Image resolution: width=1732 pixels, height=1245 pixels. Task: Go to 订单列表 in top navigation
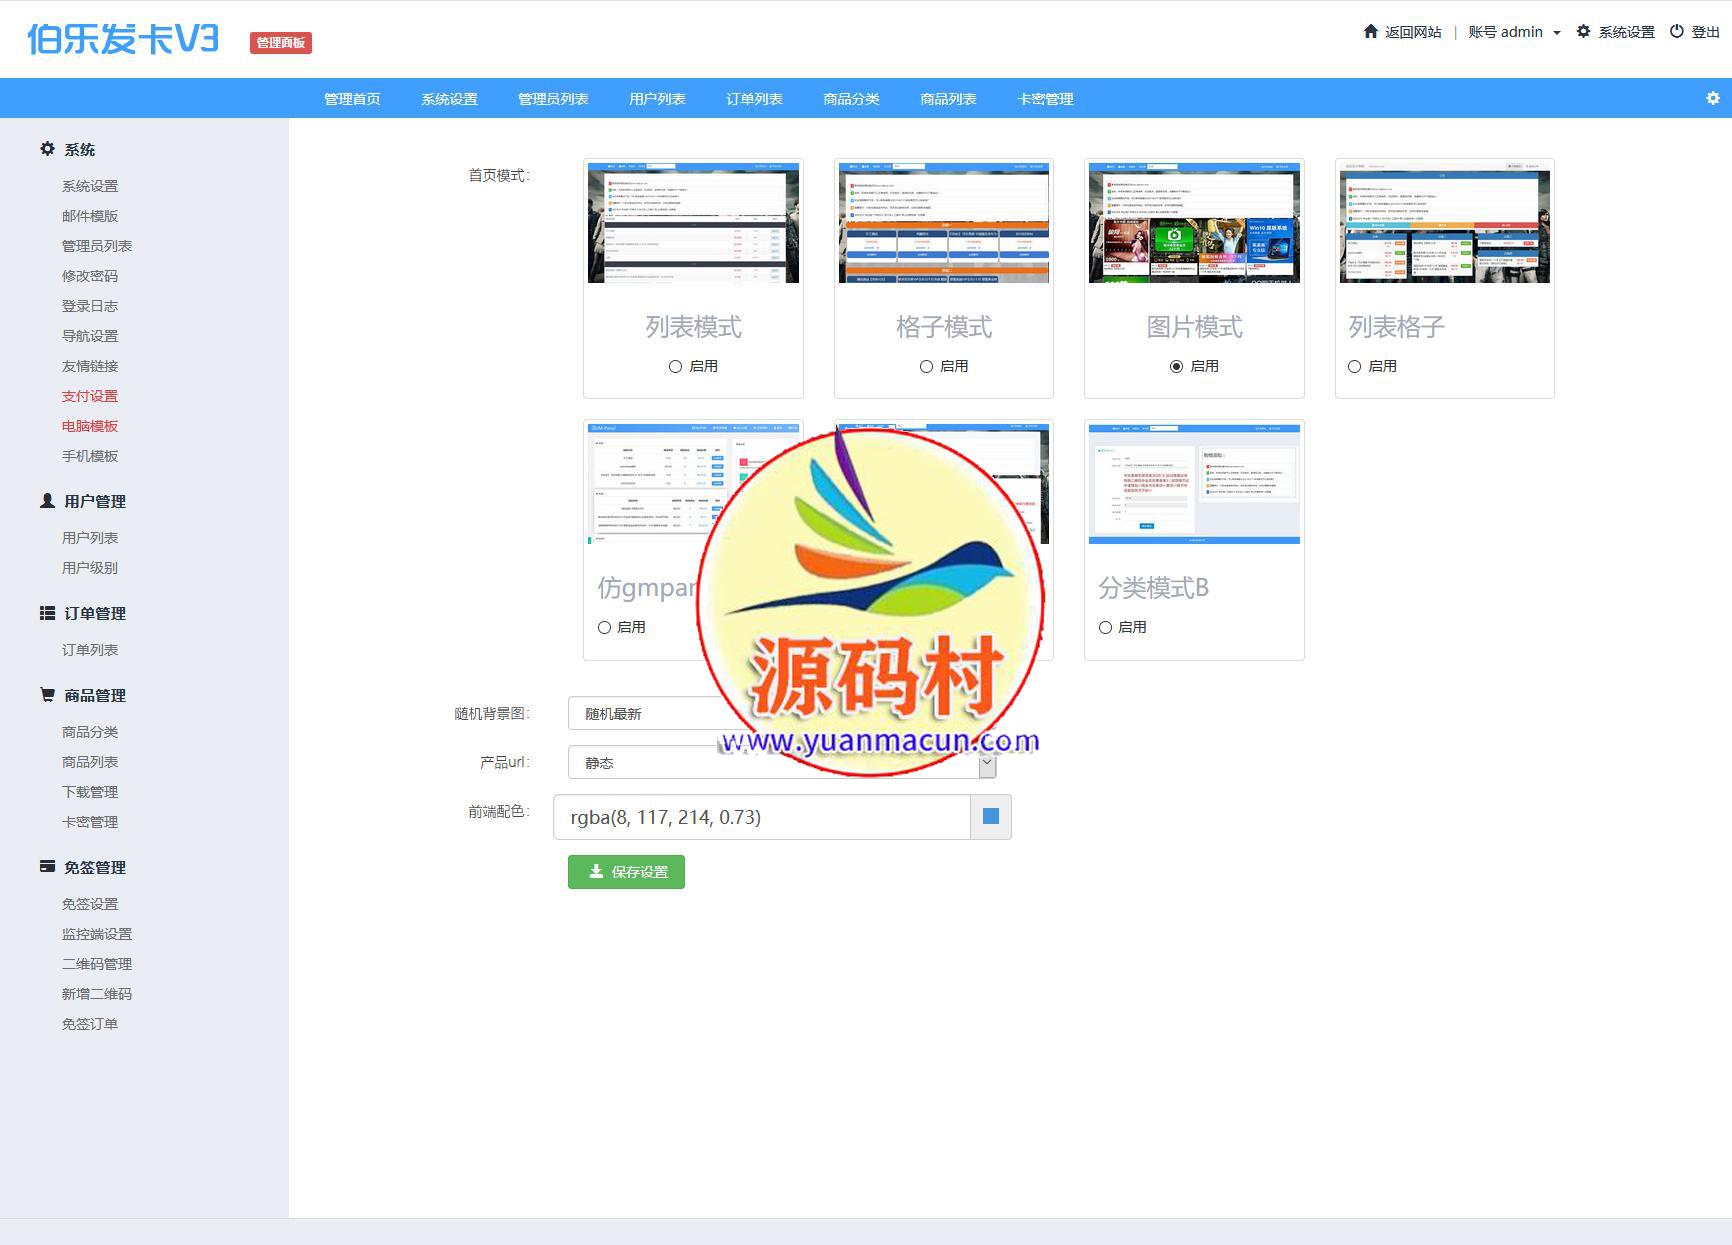[754, 99]
